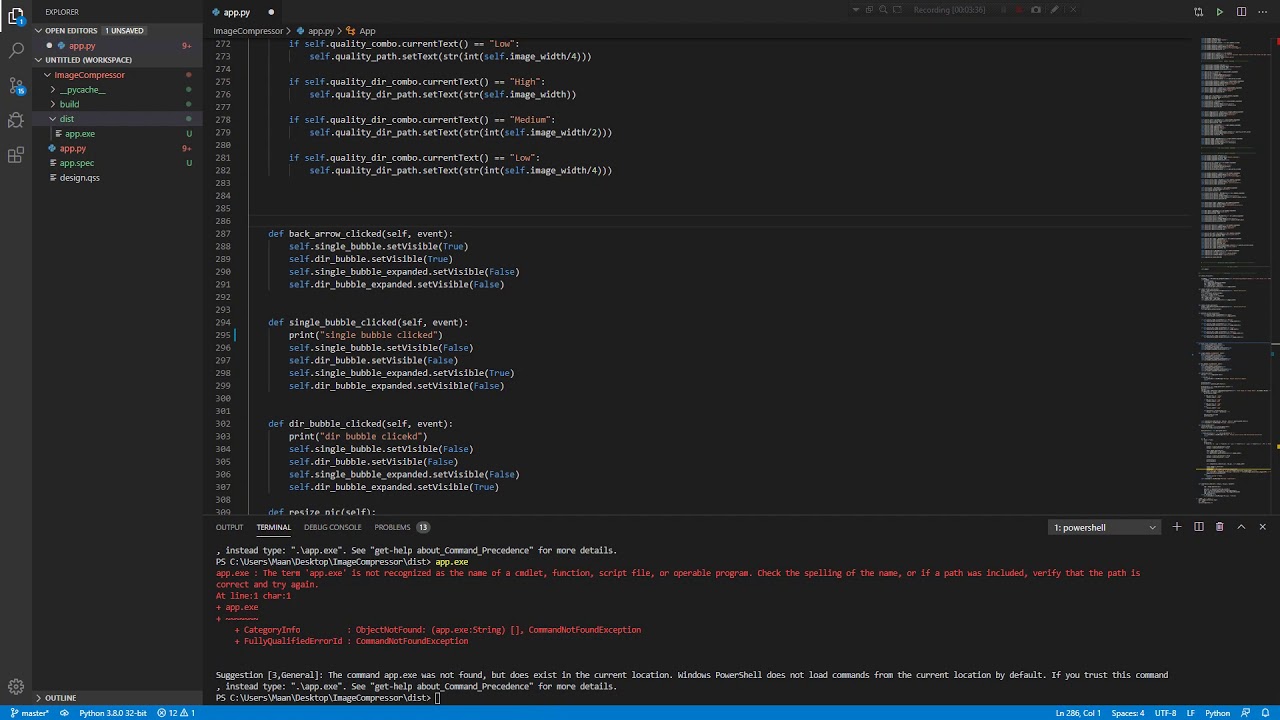
Task: Split the editor to the right
Action: tap(1241, 12)
